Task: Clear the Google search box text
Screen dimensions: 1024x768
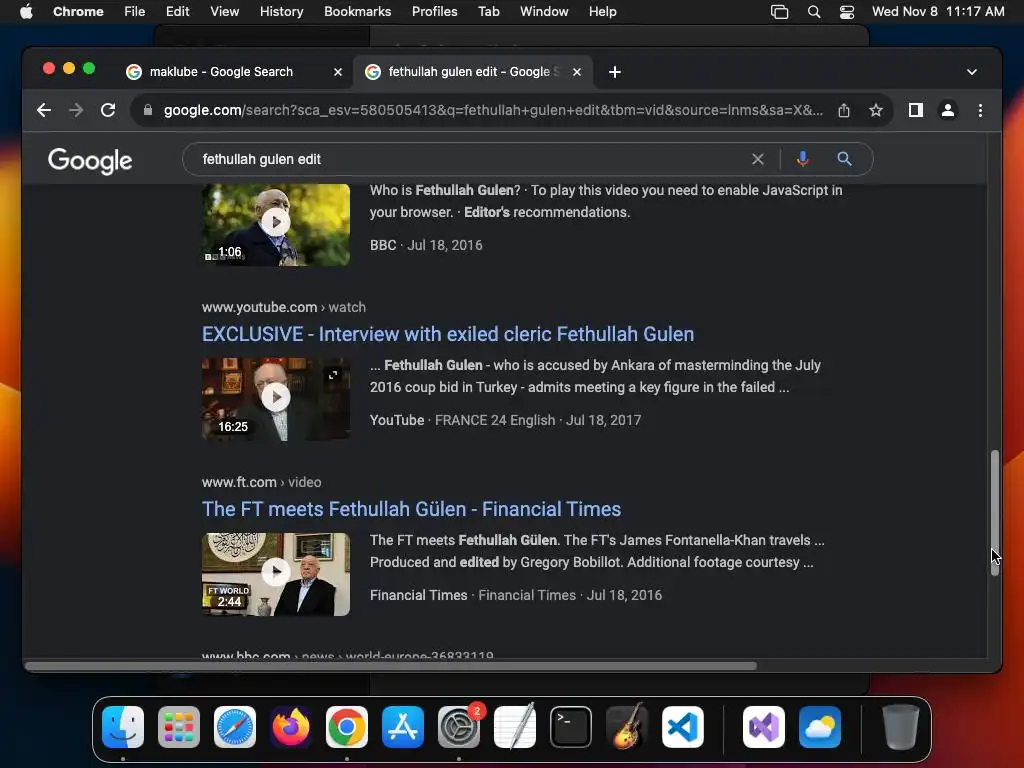Action: [x=758, y=159]
